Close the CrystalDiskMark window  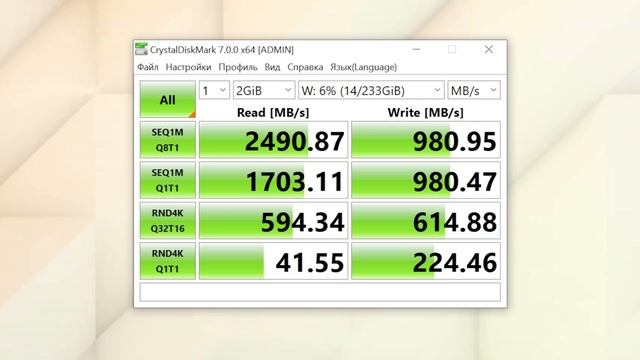point(489,49)
